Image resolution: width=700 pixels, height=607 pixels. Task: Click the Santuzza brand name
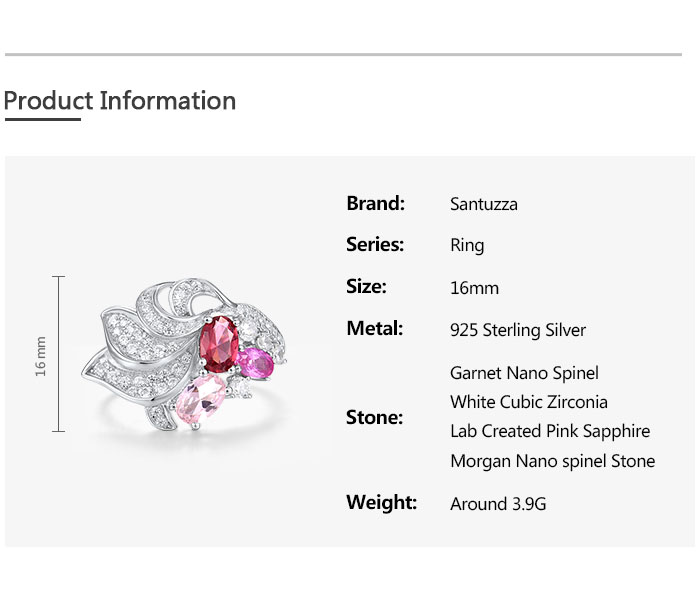pyautogui.click(x=484, y=204)
